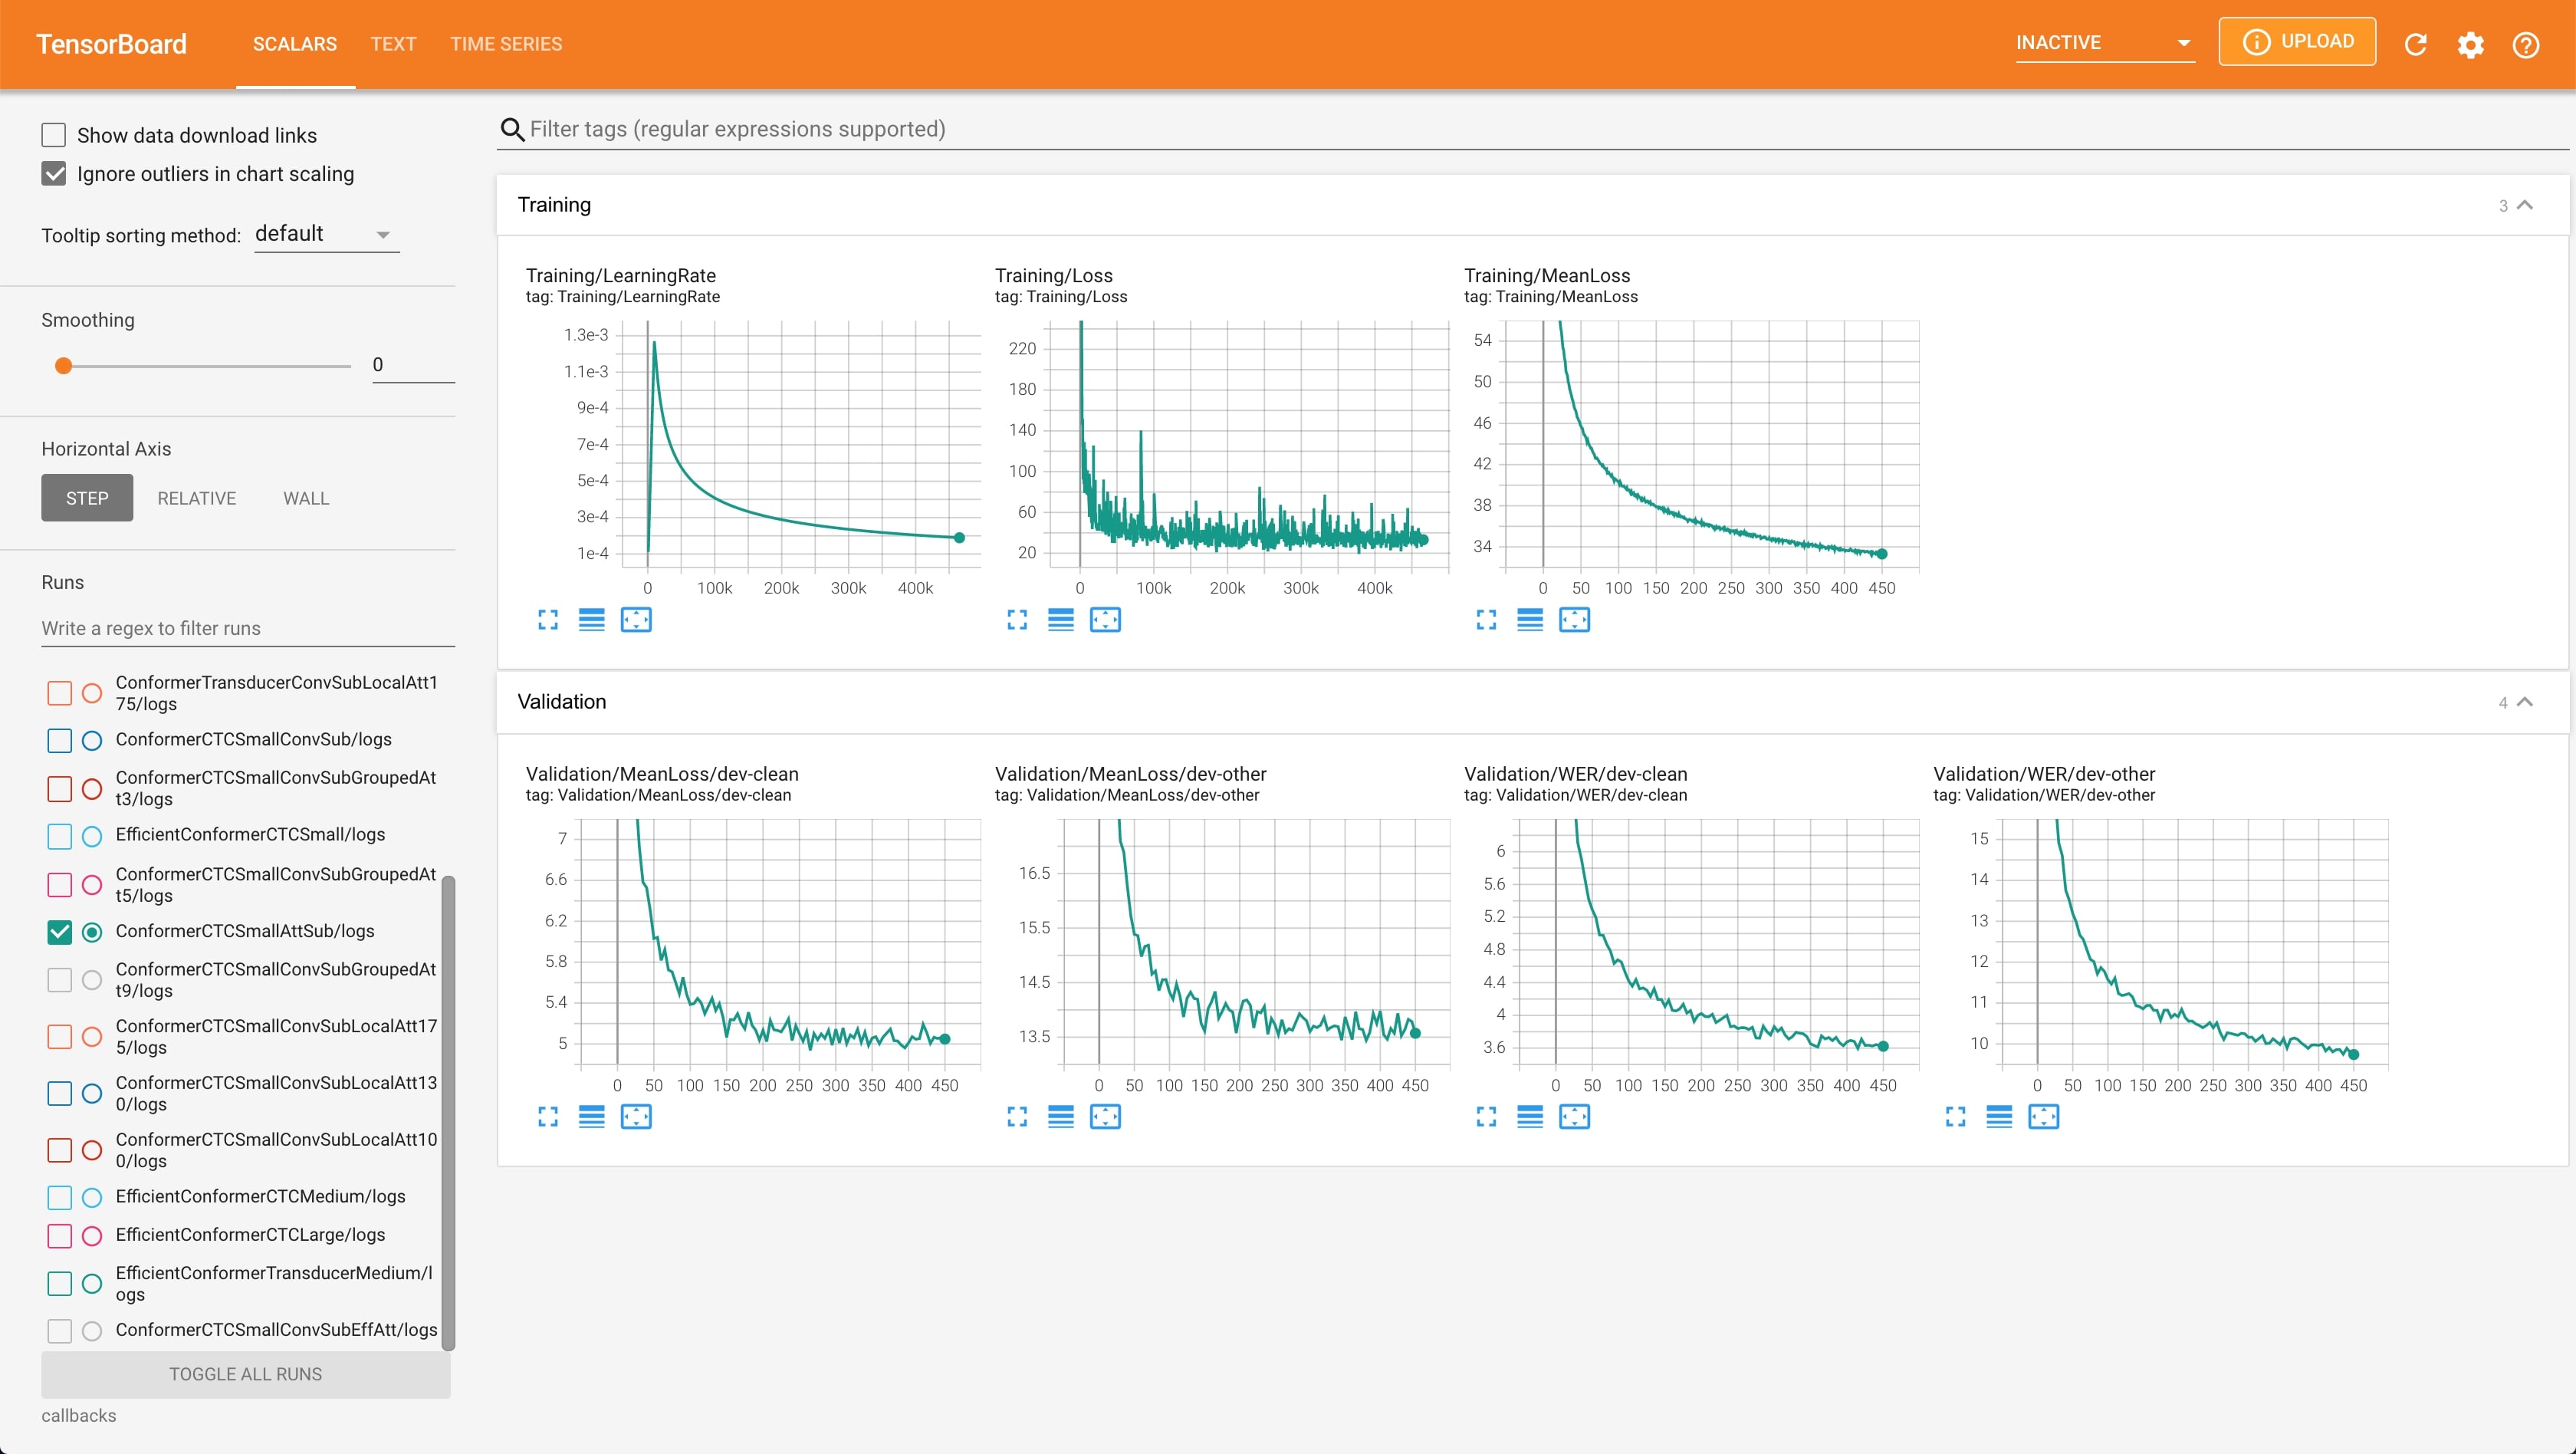Uncheck Ignore outliers in chart scaling

tap(54, 174)
